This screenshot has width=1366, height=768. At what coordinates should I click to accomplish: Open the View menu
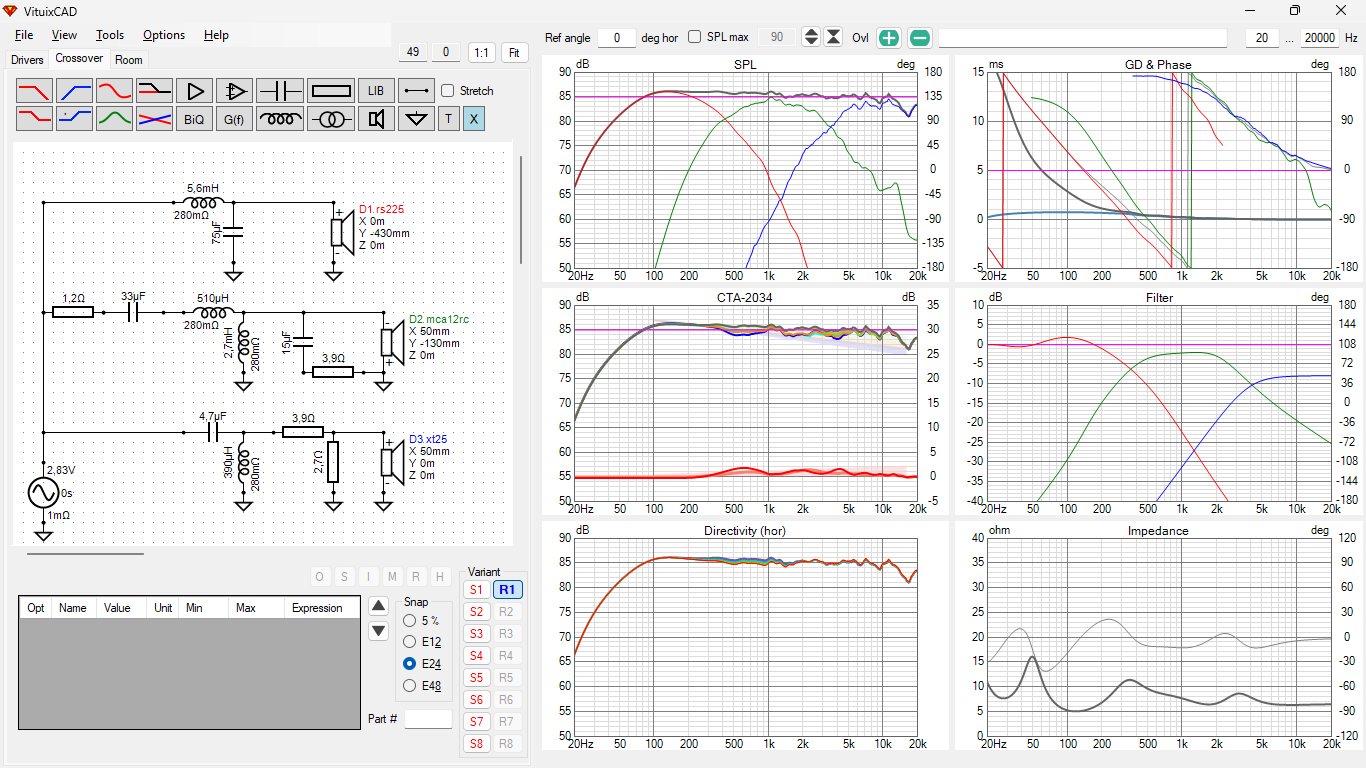64,35
